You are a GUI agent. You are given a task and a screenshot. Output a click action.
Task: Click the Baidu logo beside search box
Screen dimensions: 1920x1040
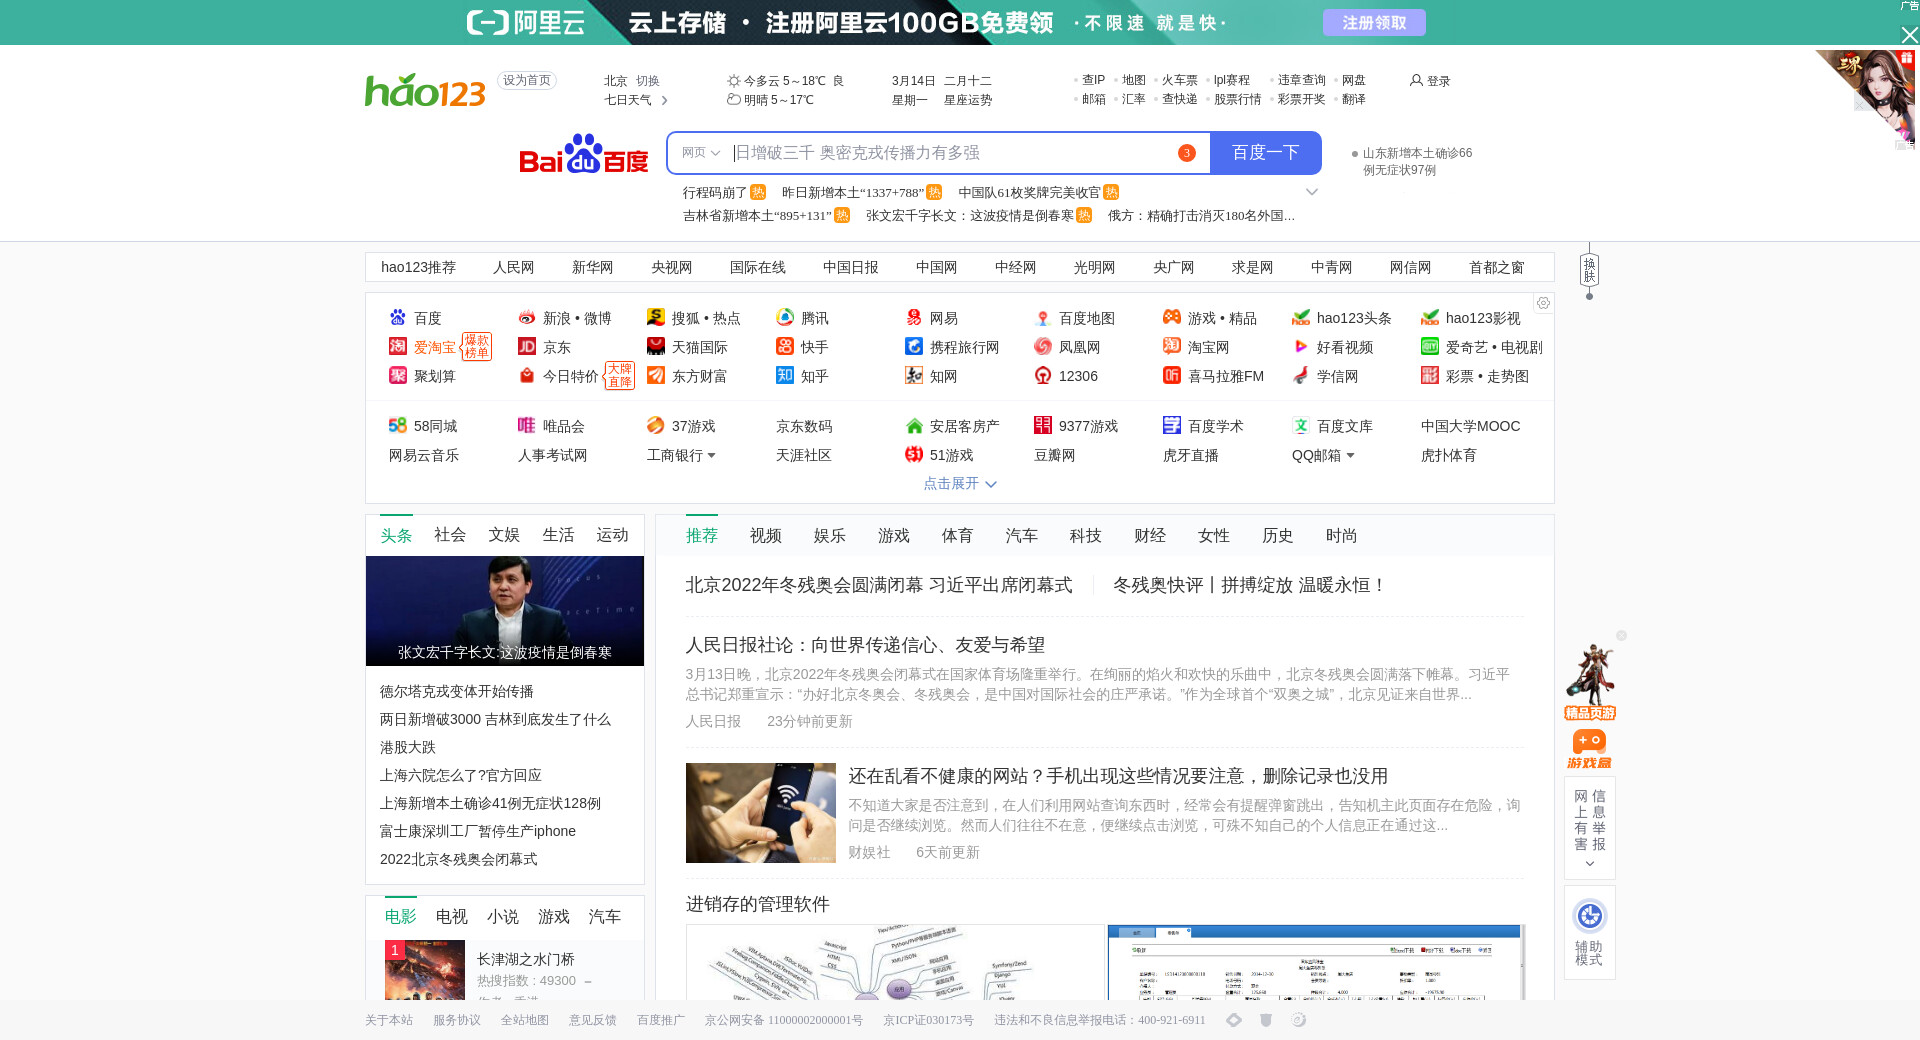[583, 154]
